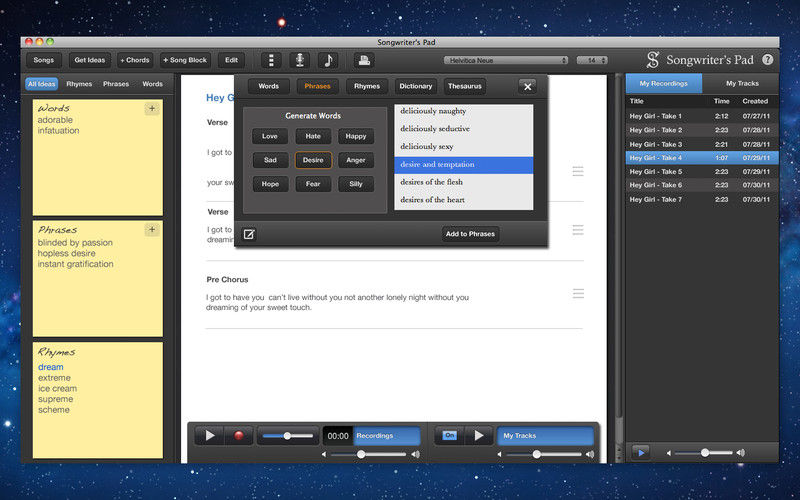The width and height of the screenshot is (800, 500).
Task: Click the red record button
Action: click(238, 436)
